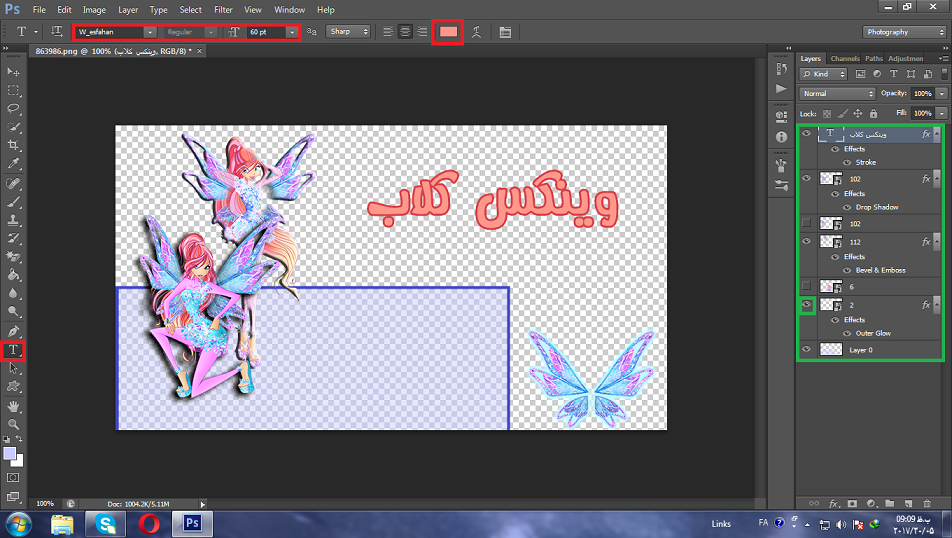Open the Filter menu

point(223,10)
